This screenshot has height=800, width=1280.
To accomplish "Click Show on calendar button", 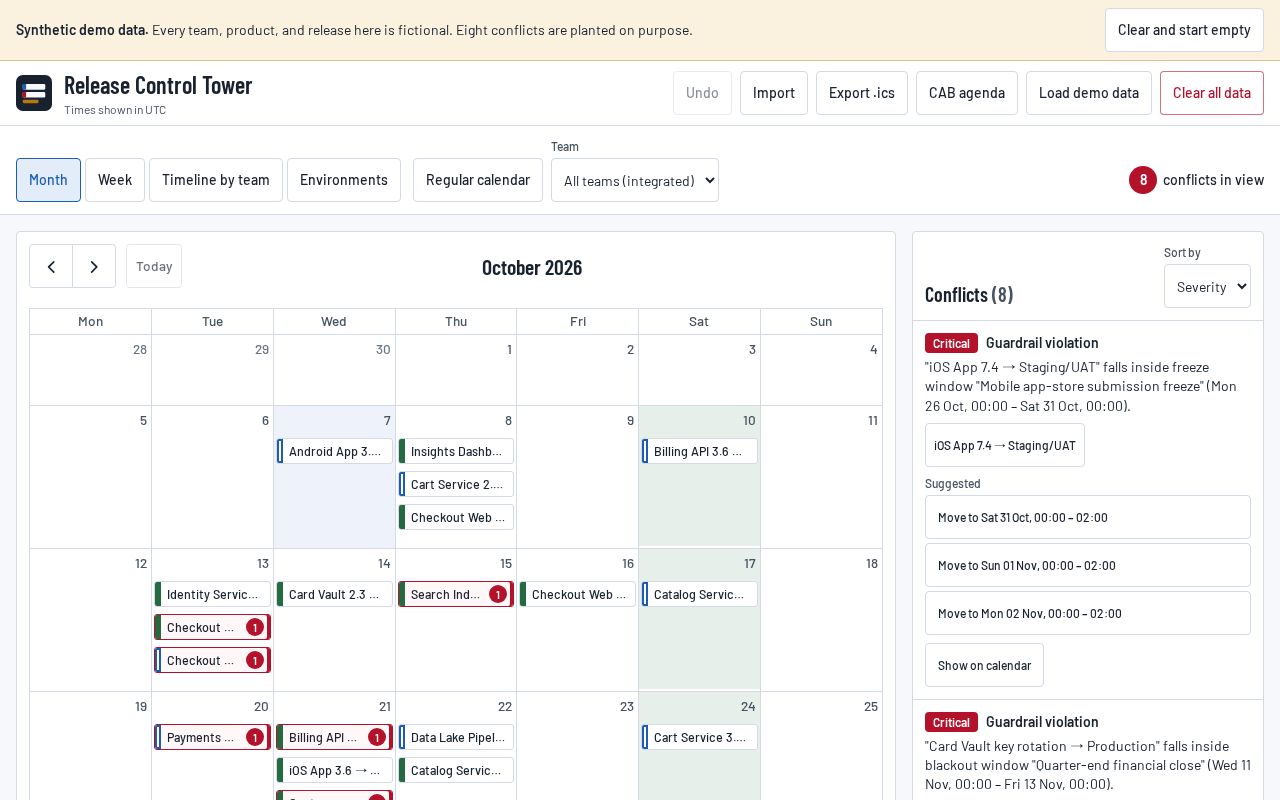I will pyautogui.click(x=984, y=665).
